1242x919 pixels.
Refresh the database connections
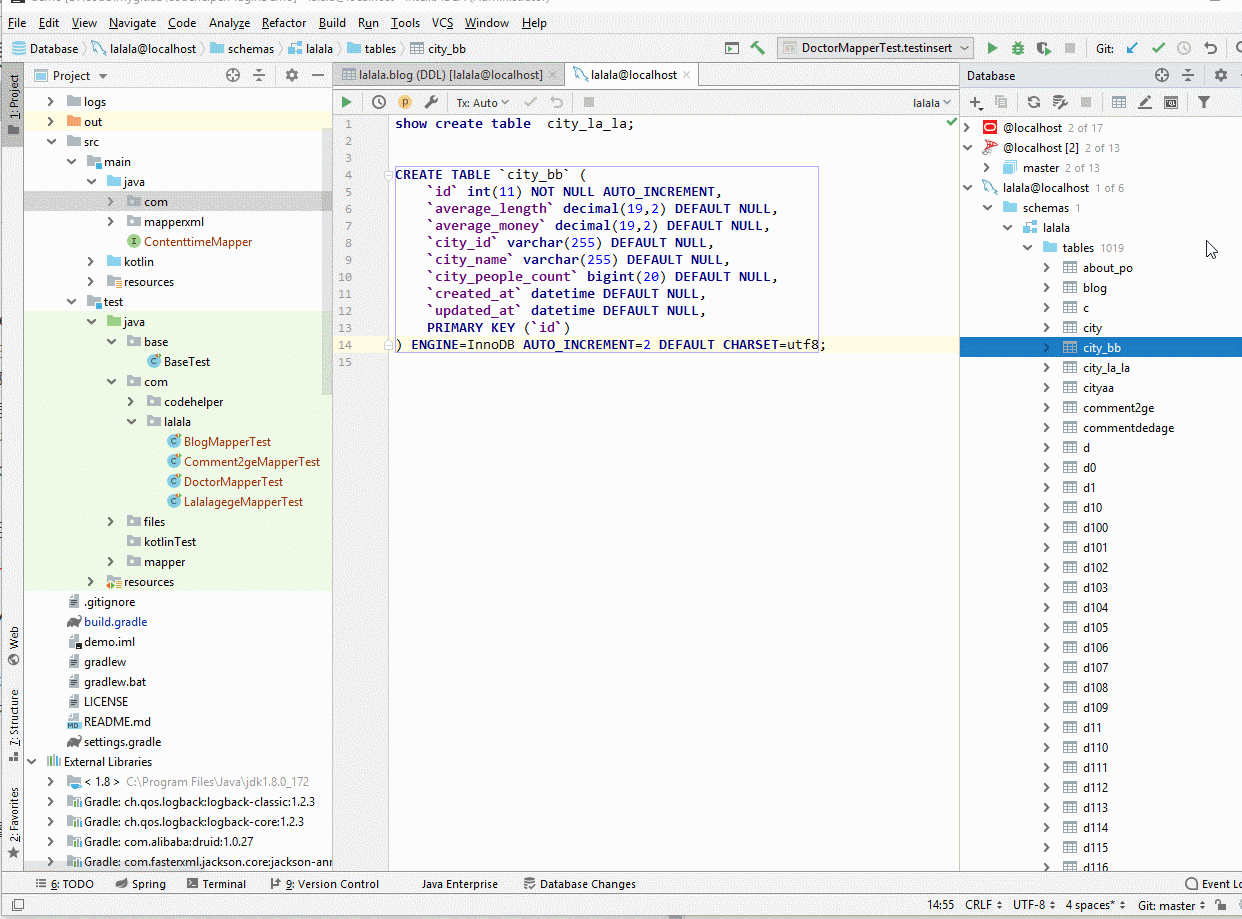pos(1033,101)
